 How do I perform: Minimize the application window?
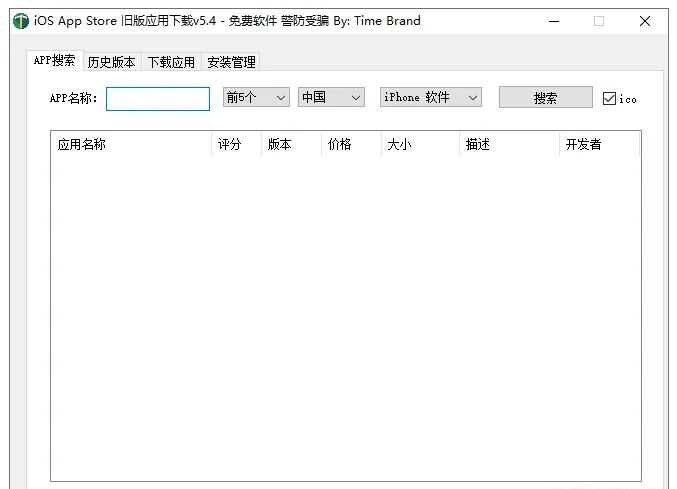[x=554, y=21]
